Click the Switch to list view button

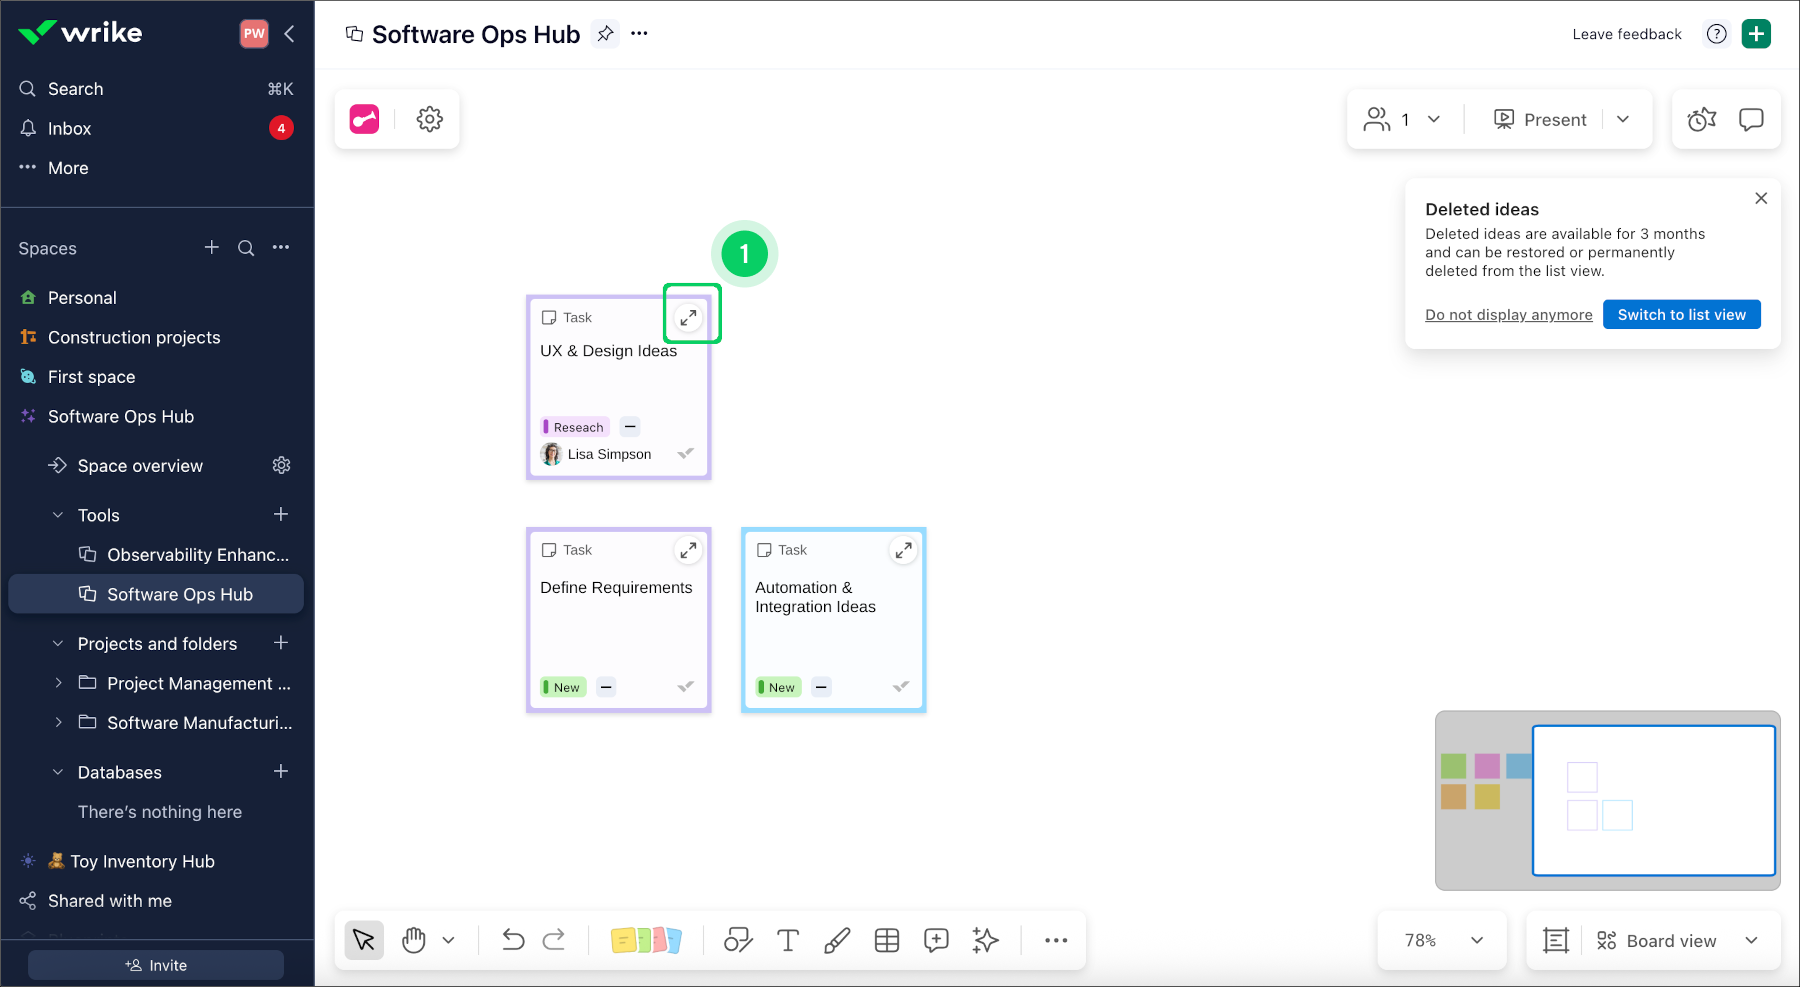point(1681,315)
